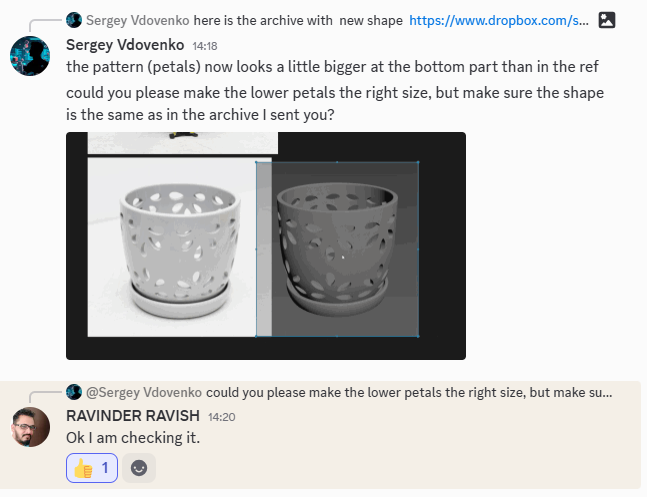647x497 pixels.
Task: Jump to the quoted 'could you please make' reply
Action: click(x=409, y=392)
